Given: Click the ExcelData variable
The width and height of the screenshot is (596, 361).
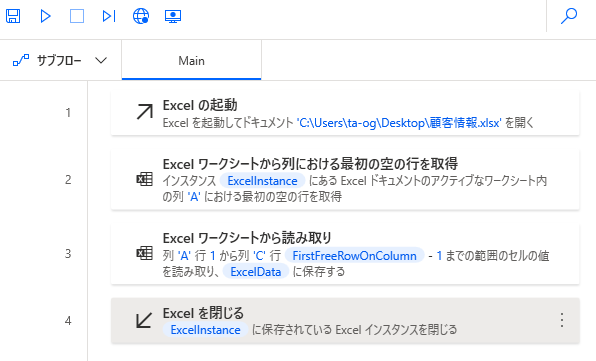Looking at the screenshot, I should [x=256, y=272].
